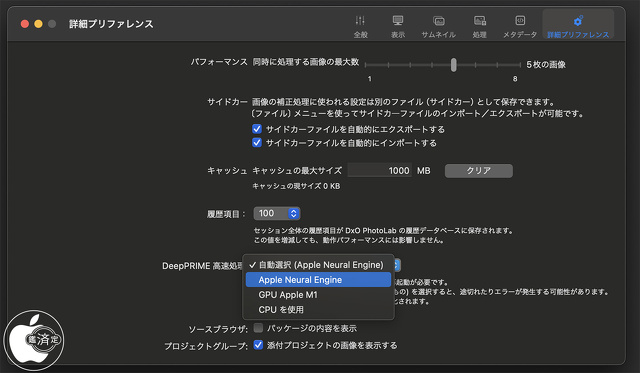Click the cache maximum size field showing 1000
The height and width of the screenshot is (373, 640).
[379, 171]
